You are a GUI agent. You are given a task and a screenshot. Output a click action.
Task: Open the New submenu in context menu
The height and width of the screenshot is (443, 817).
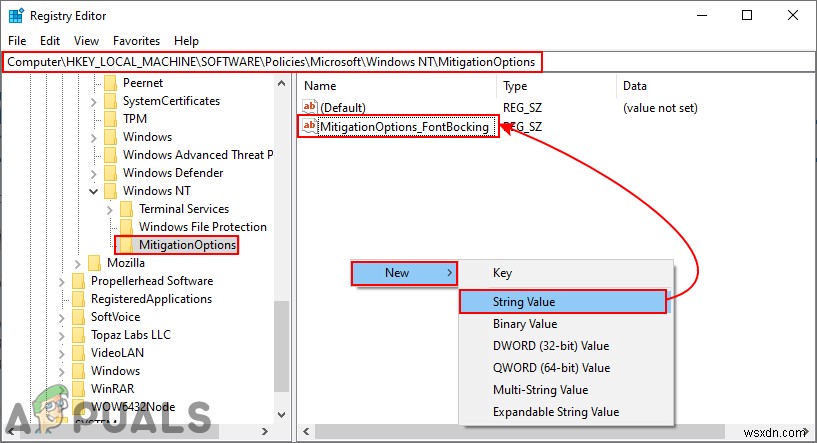click(404, 273)
